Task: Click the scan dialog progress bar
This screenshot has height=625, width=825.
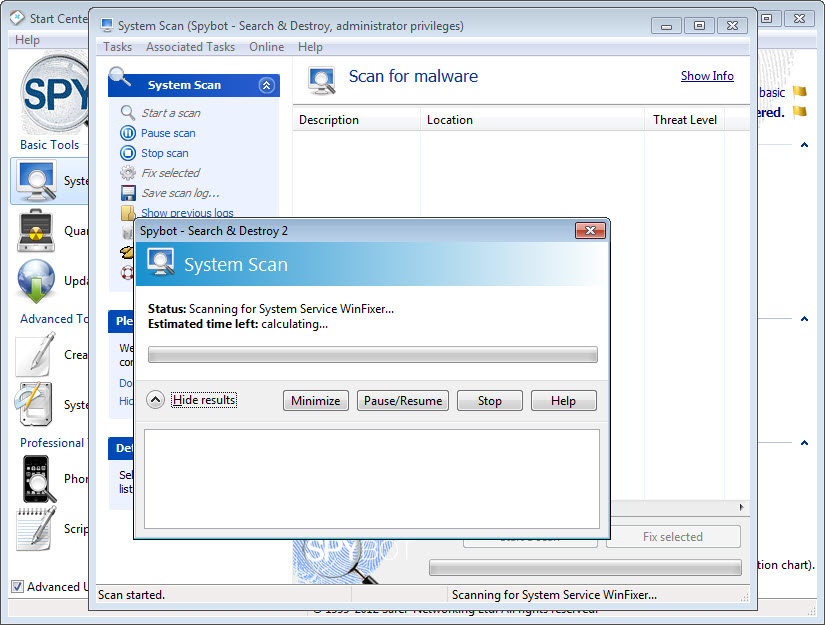Action: (373, 354)
